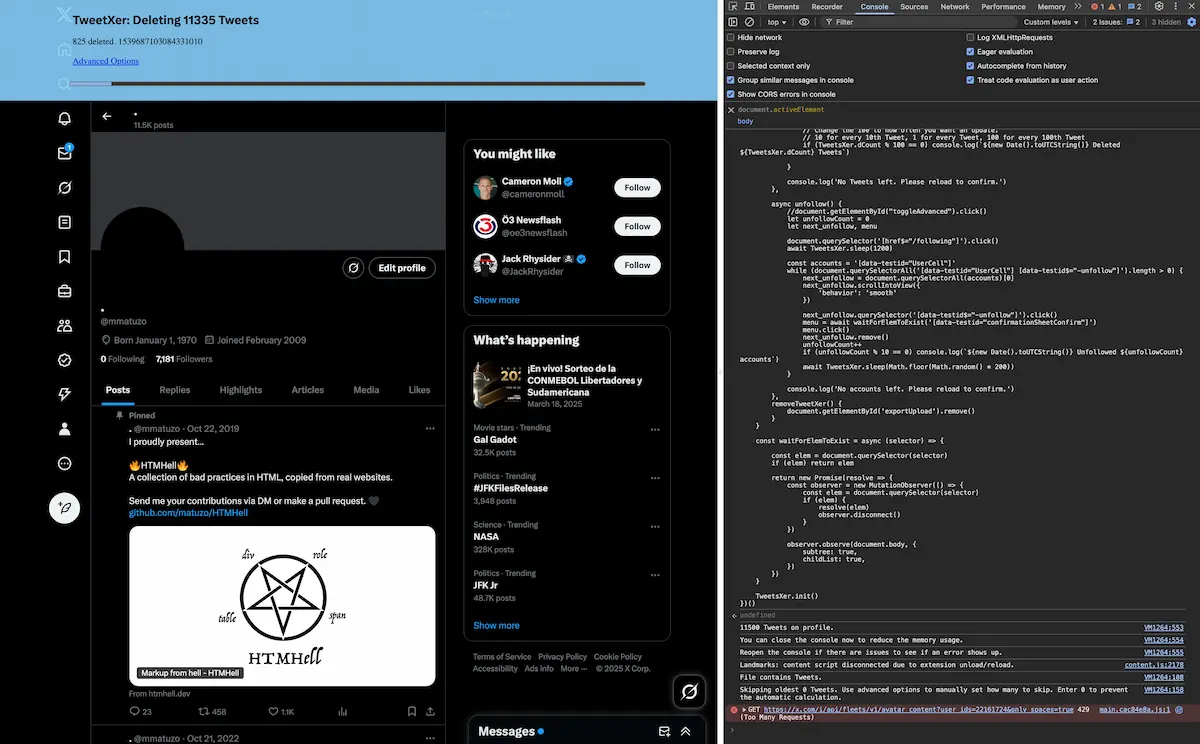The height and width of the screenshot is (744, 1200).
Task: Remove the document.activeElement live expression
Action: 731,109
